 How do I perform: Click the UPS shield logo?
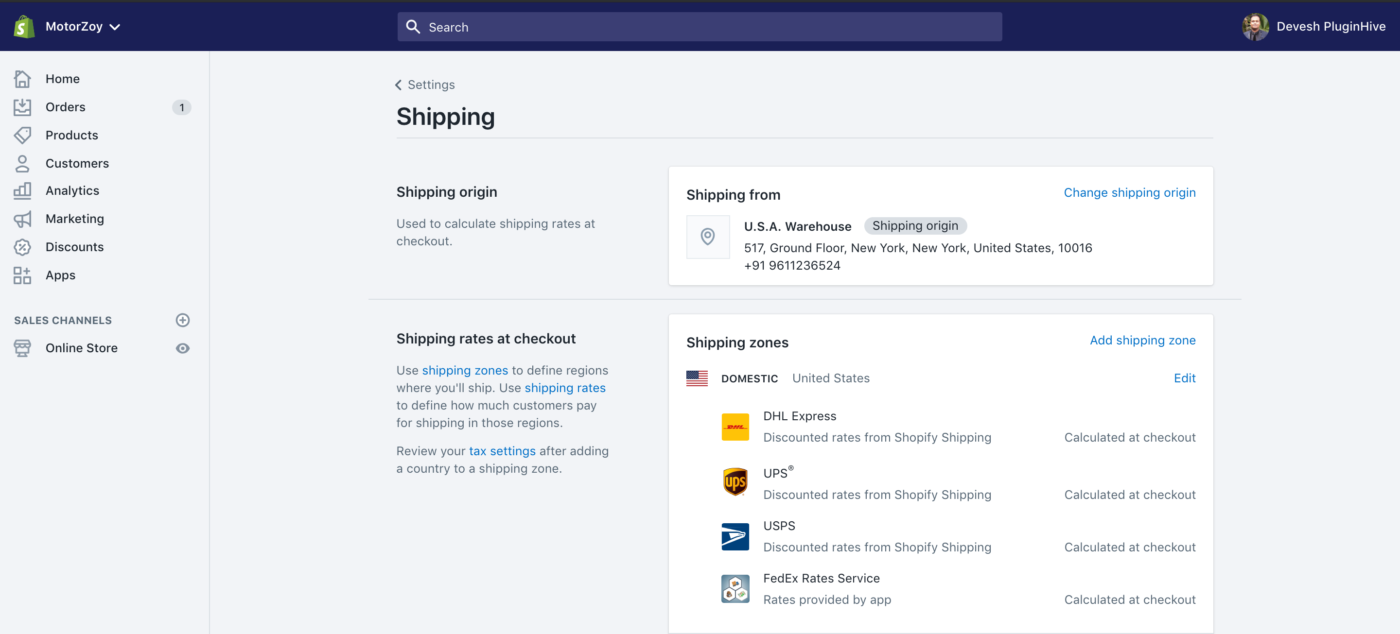[x=735, y=481]
